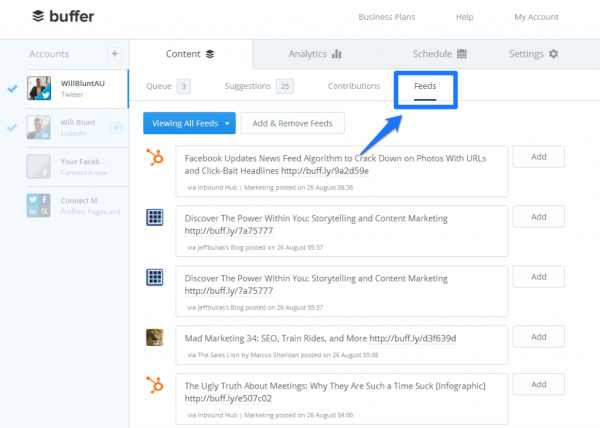This screenshot has height=428, width=600.
Task: Add the second Discover The Power post
Action: [538, 277]
